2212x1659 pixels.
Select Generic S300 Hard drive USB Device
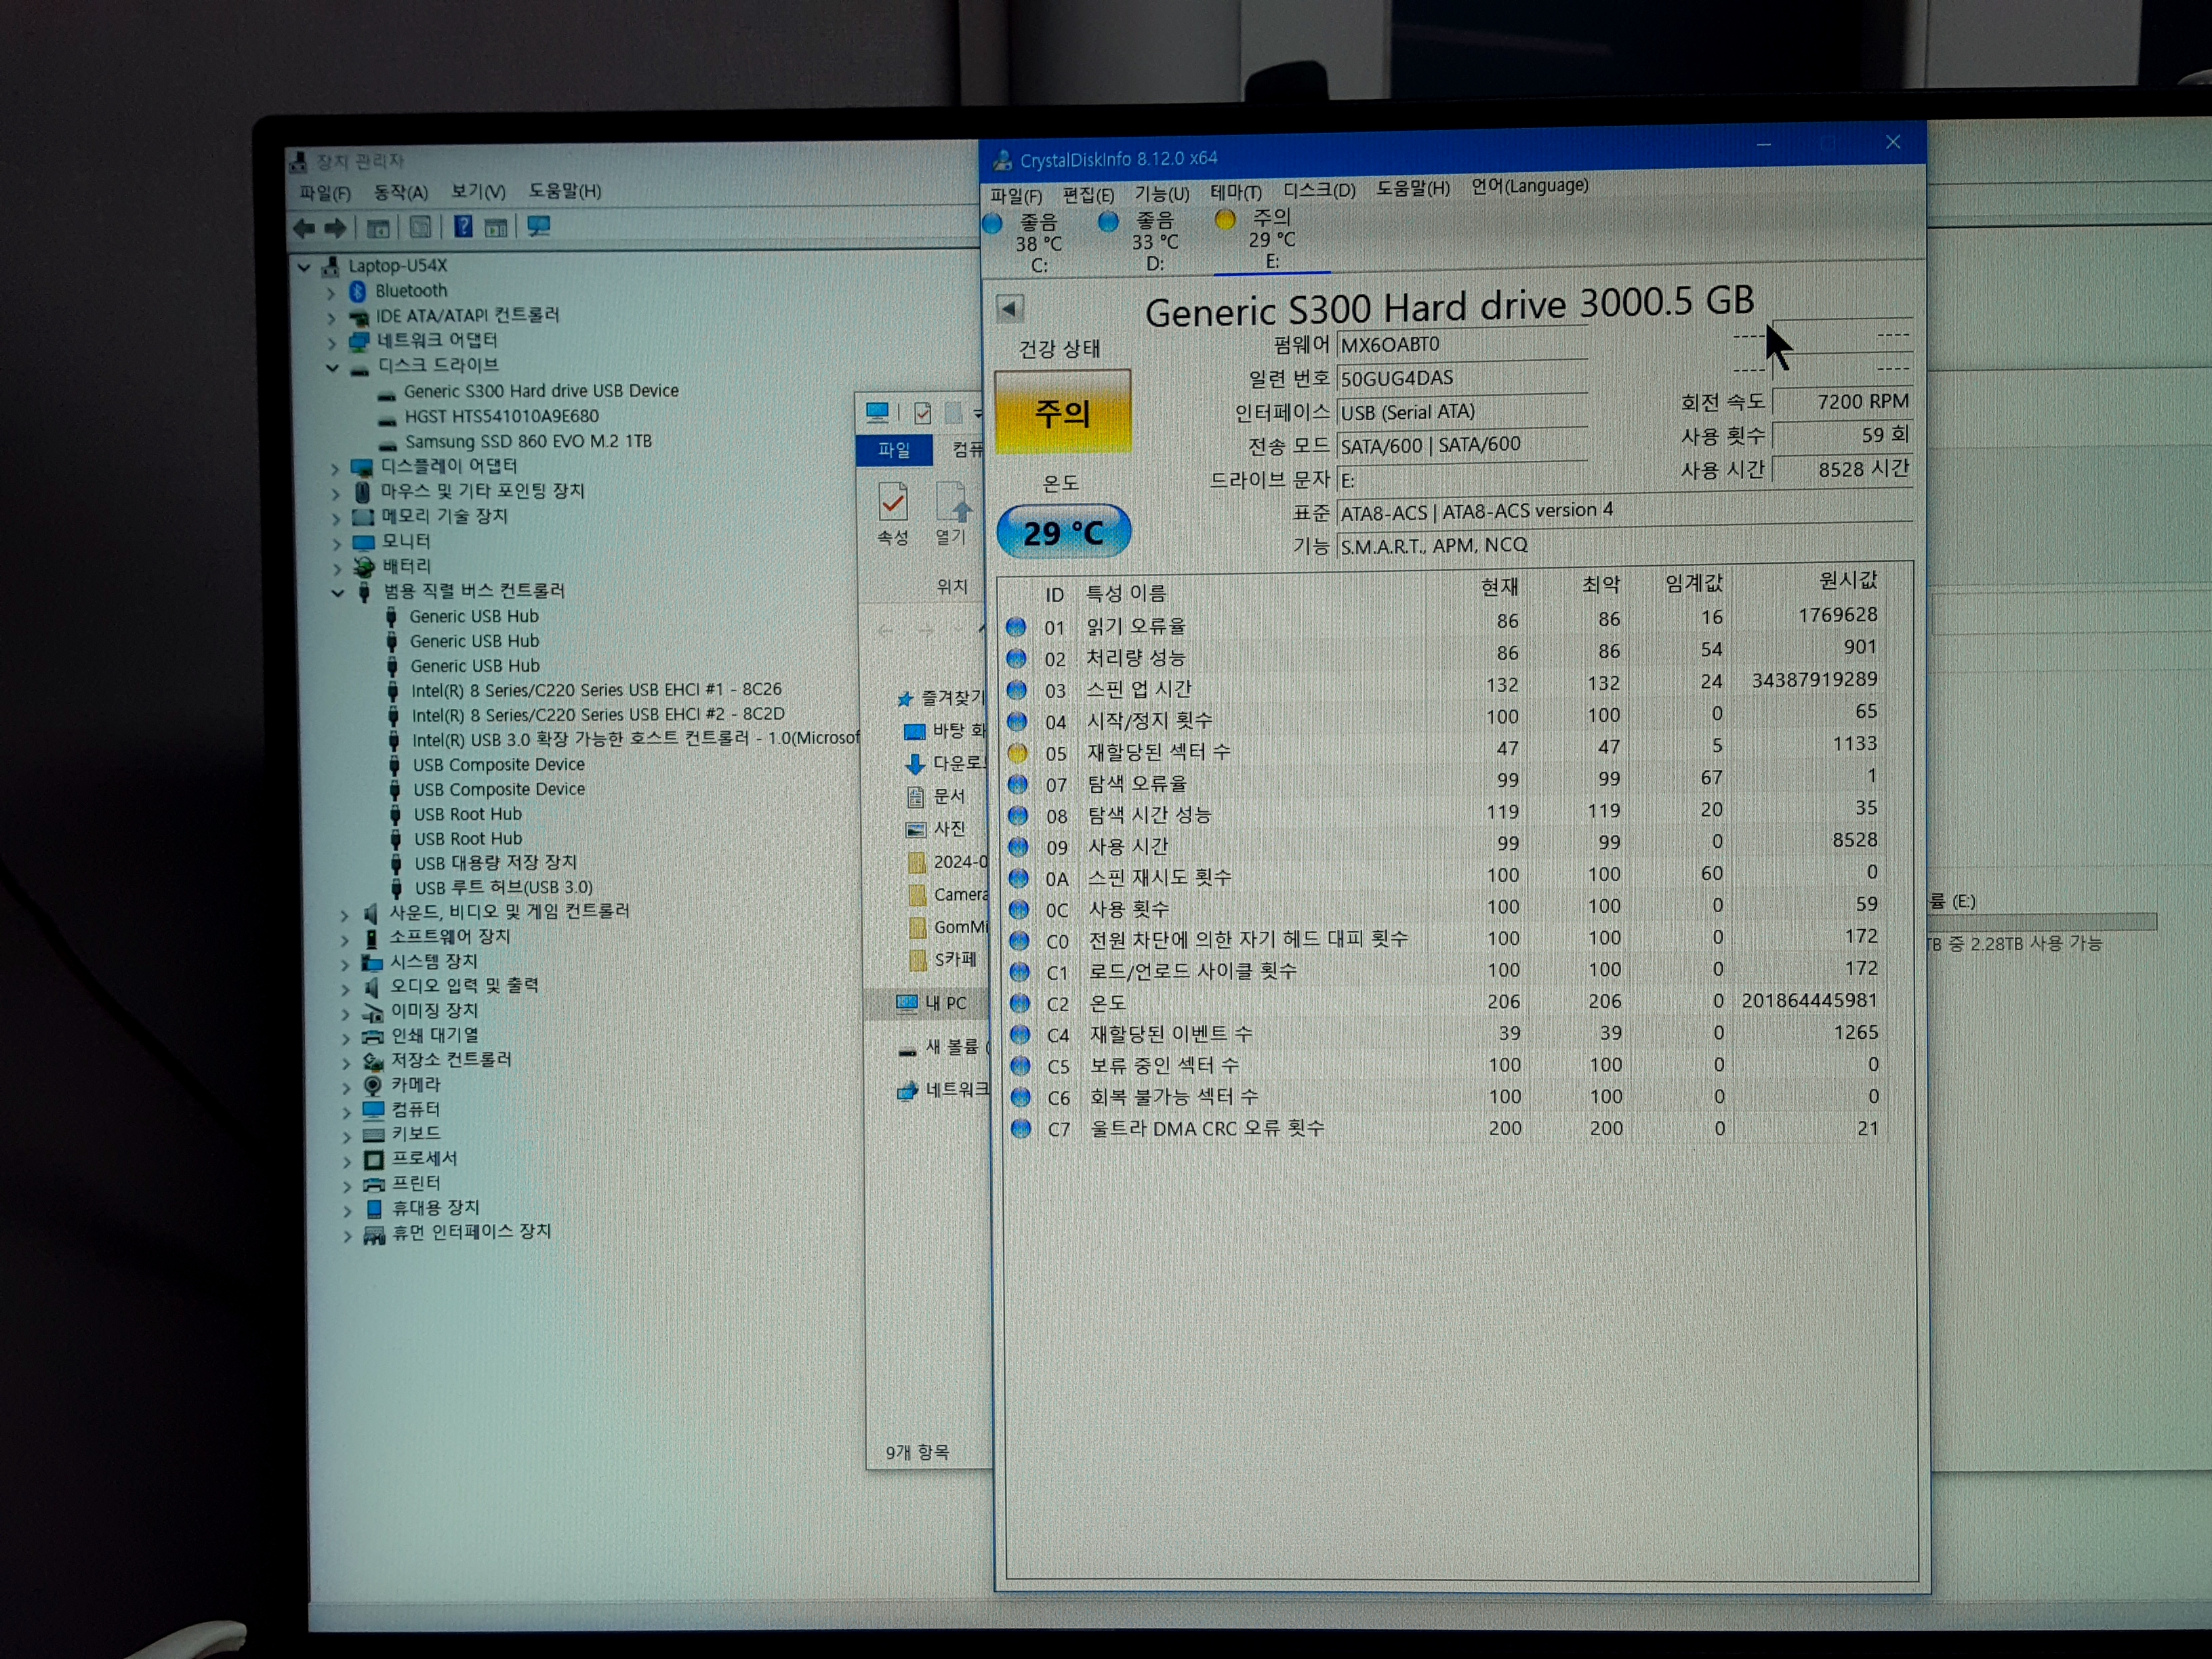tap(541, 391)
